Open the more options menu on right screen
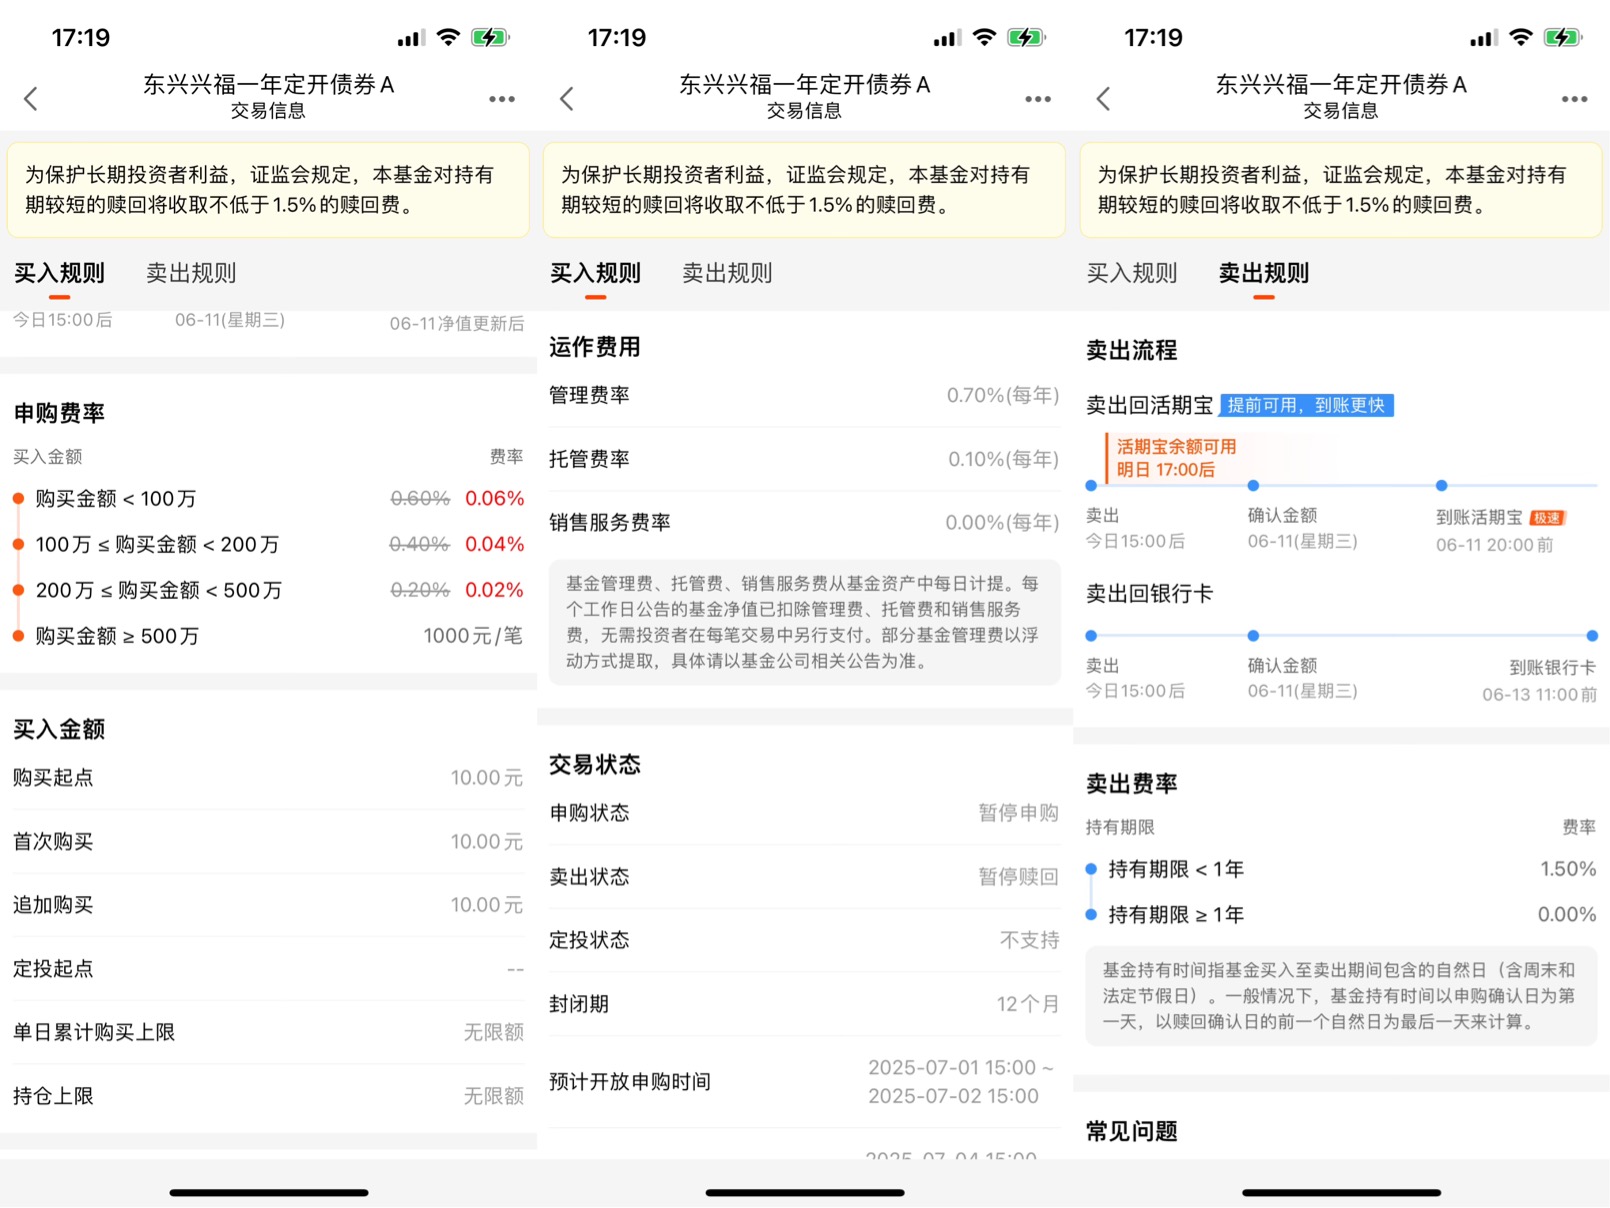 [x=1574, y=99]
